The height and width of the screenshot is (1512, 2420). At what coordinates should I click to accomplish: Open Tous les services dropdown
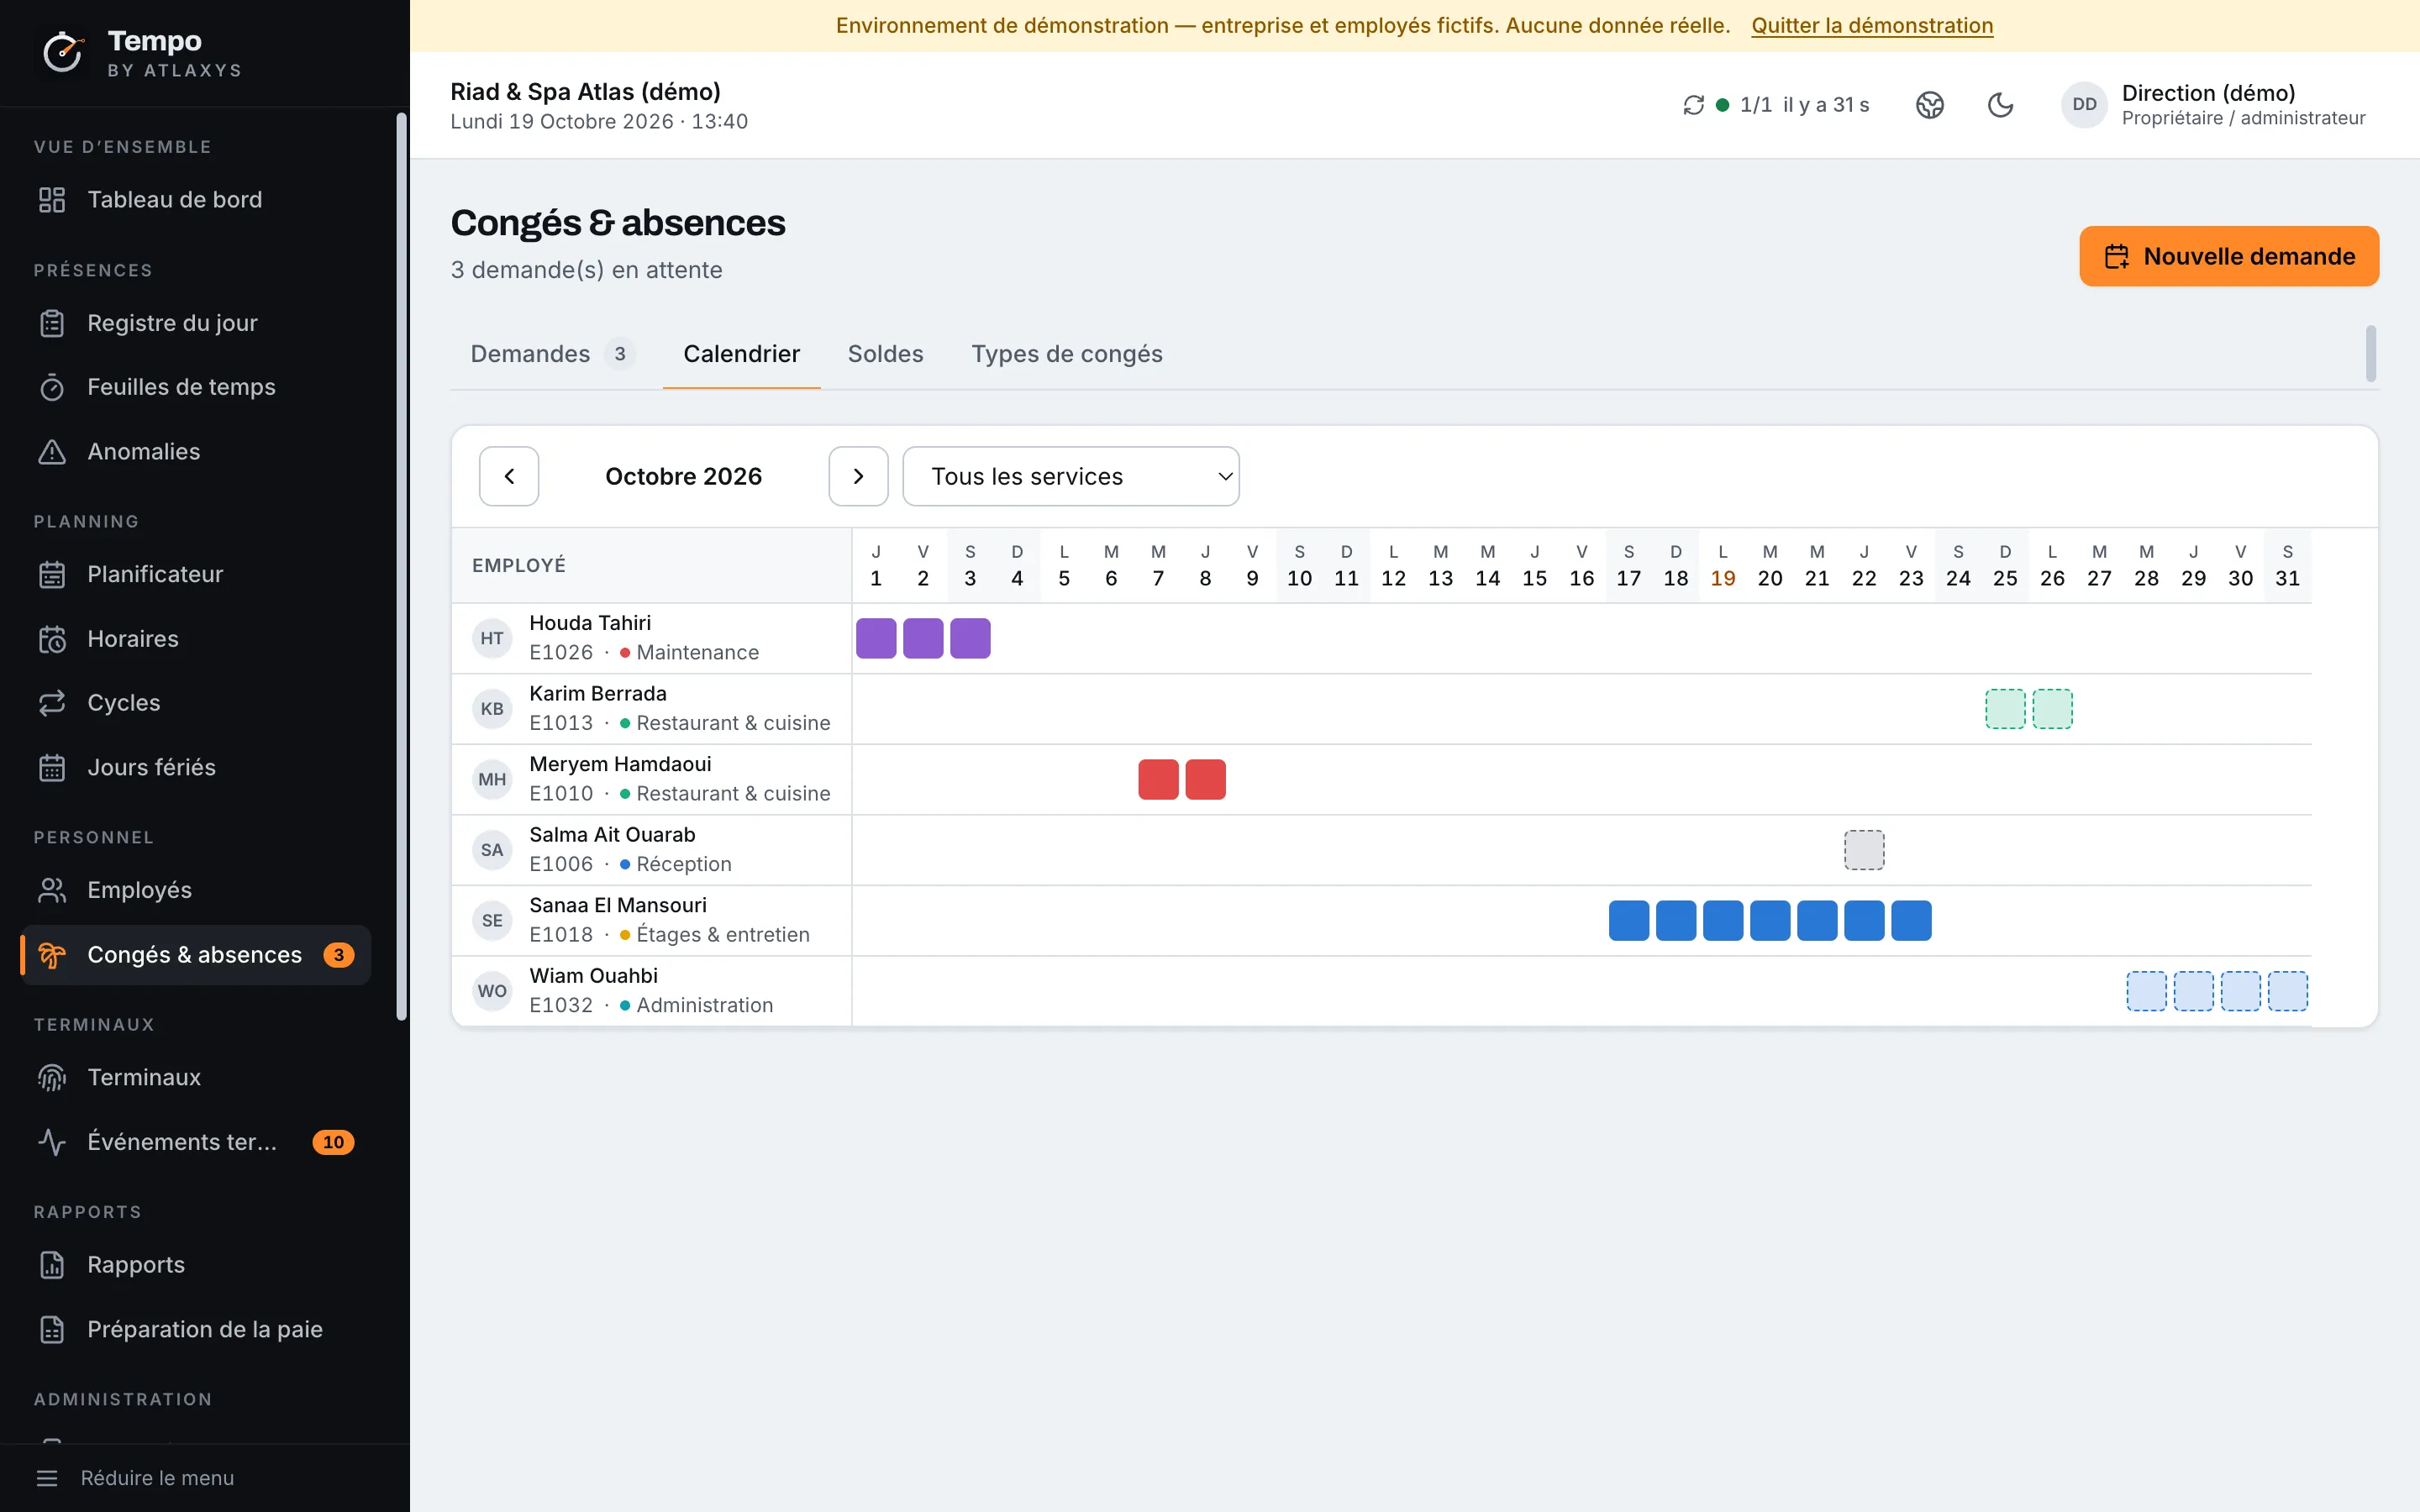[x=1071, y=476]
